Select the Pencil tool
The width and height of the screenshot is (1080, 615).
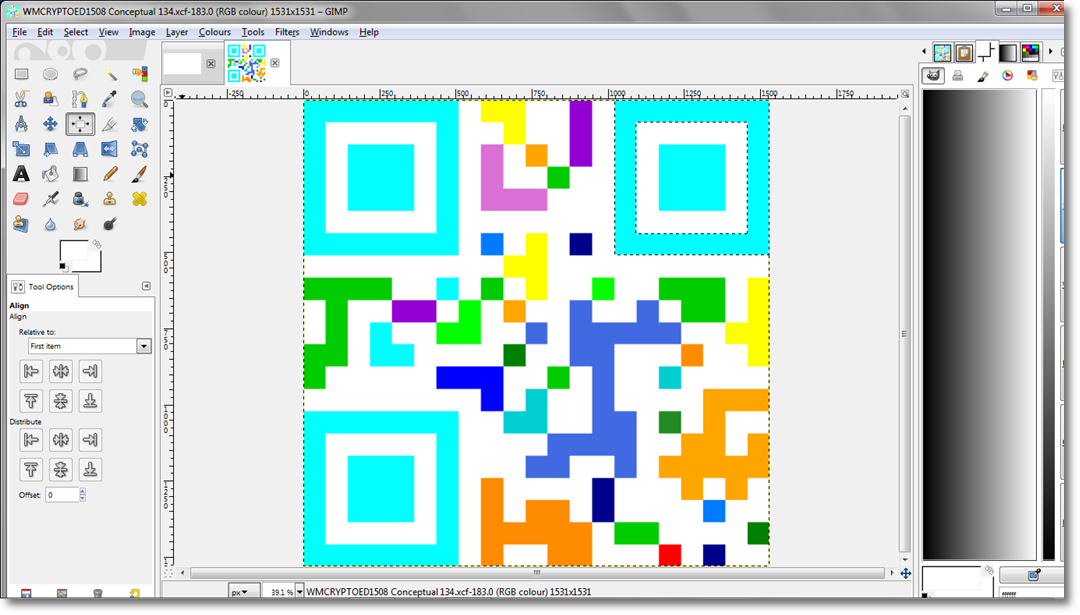pos(110,174)
